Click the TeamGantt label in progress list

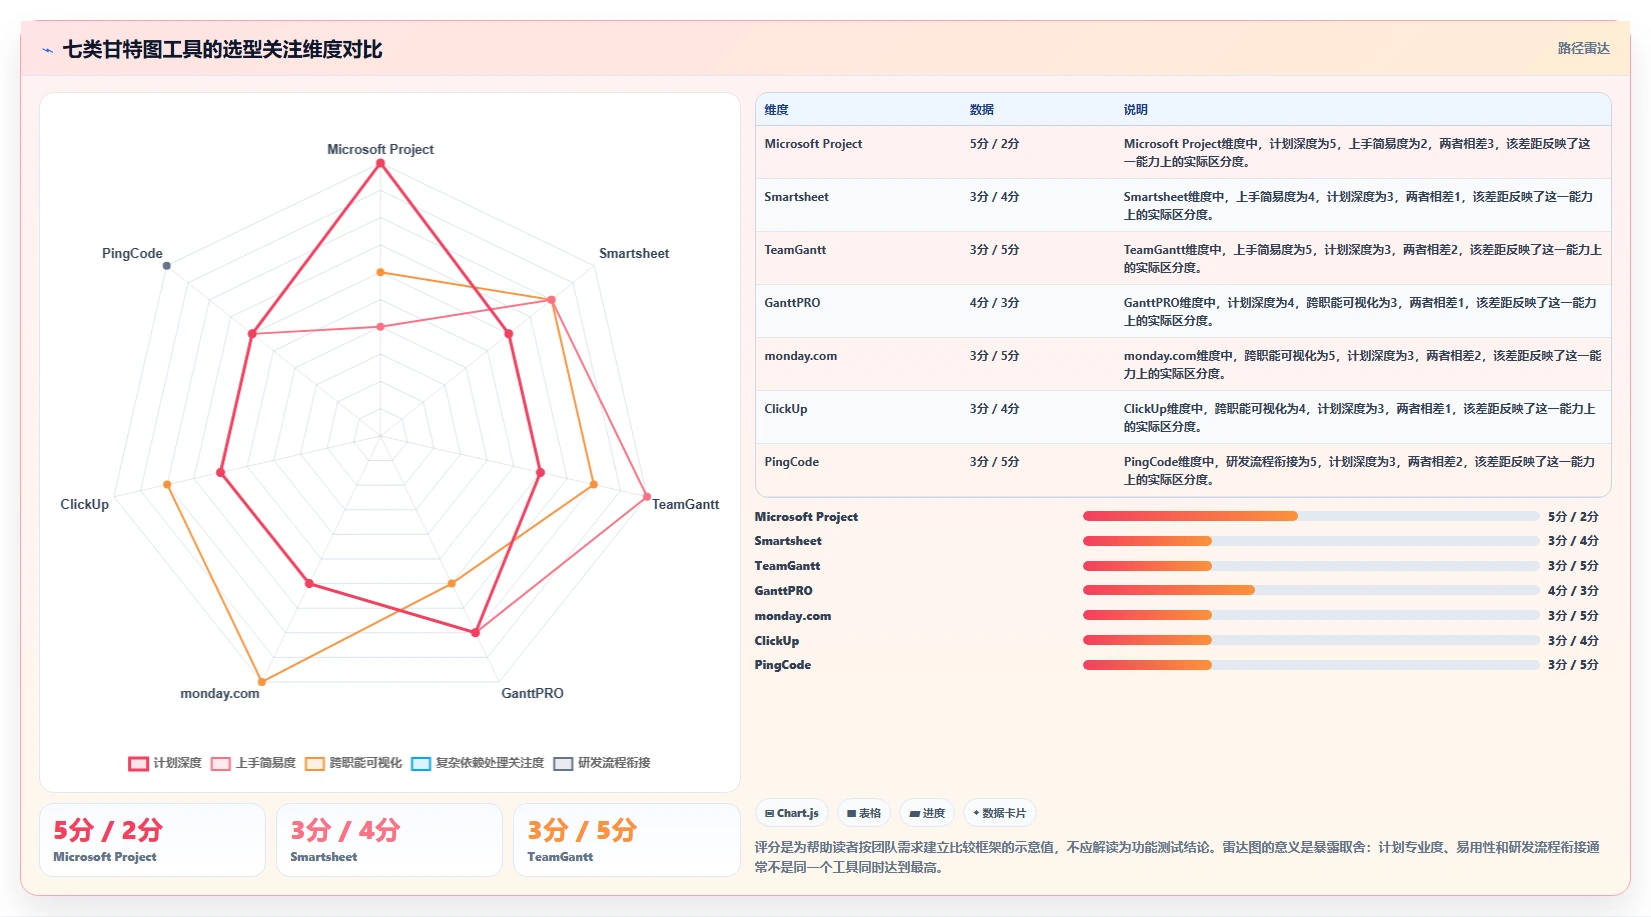[x=787, y=566]
